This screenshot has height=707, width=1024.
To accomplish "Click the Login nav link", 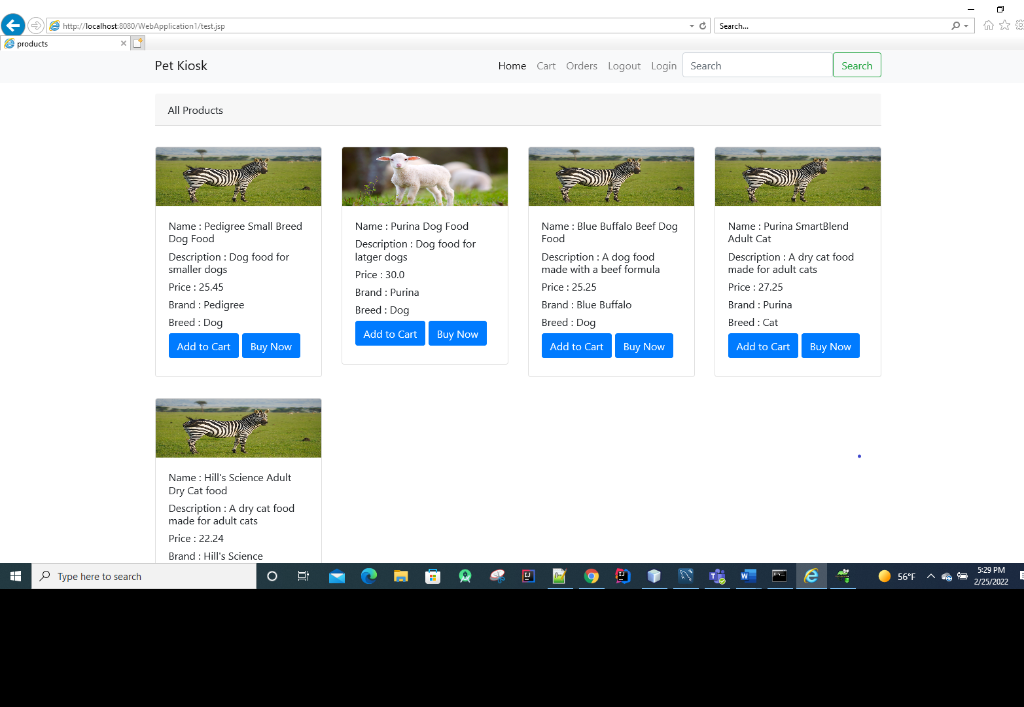I will pyautogui.click(x=664, y=65).
